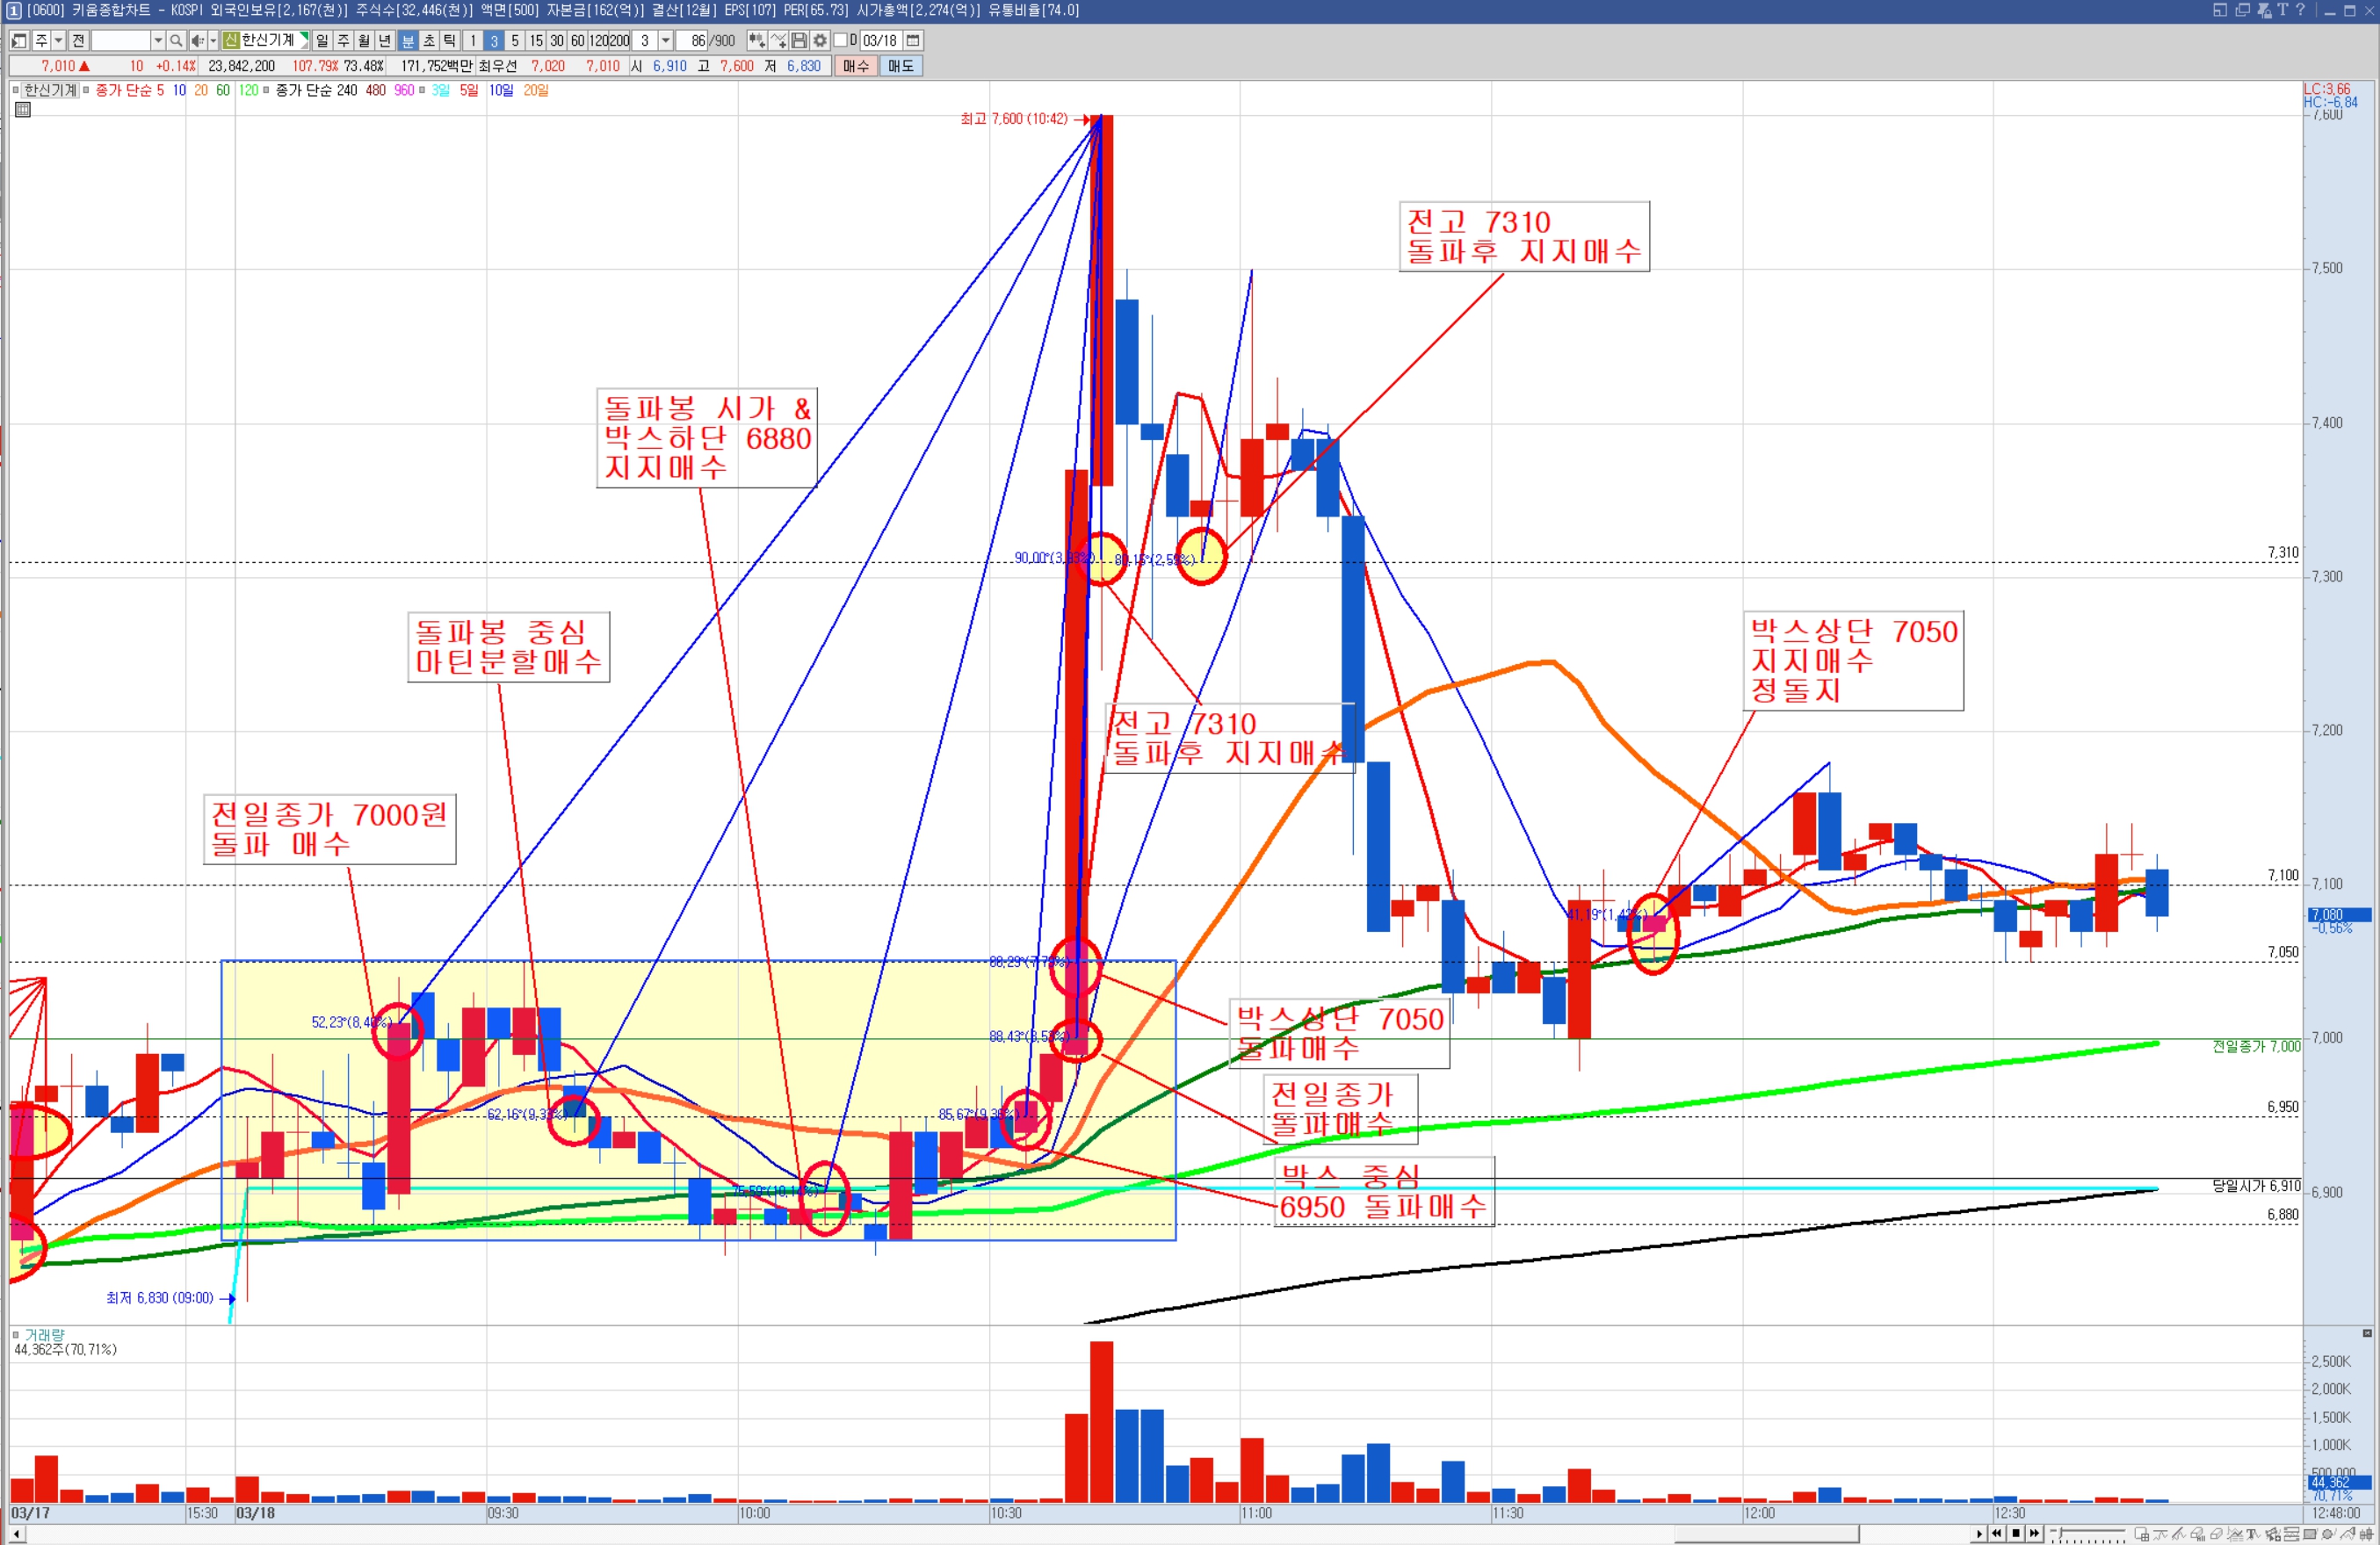Switch to the 일 daily period tab
This screenshot has width=2380, height=1545.
(x=322, y=40)
